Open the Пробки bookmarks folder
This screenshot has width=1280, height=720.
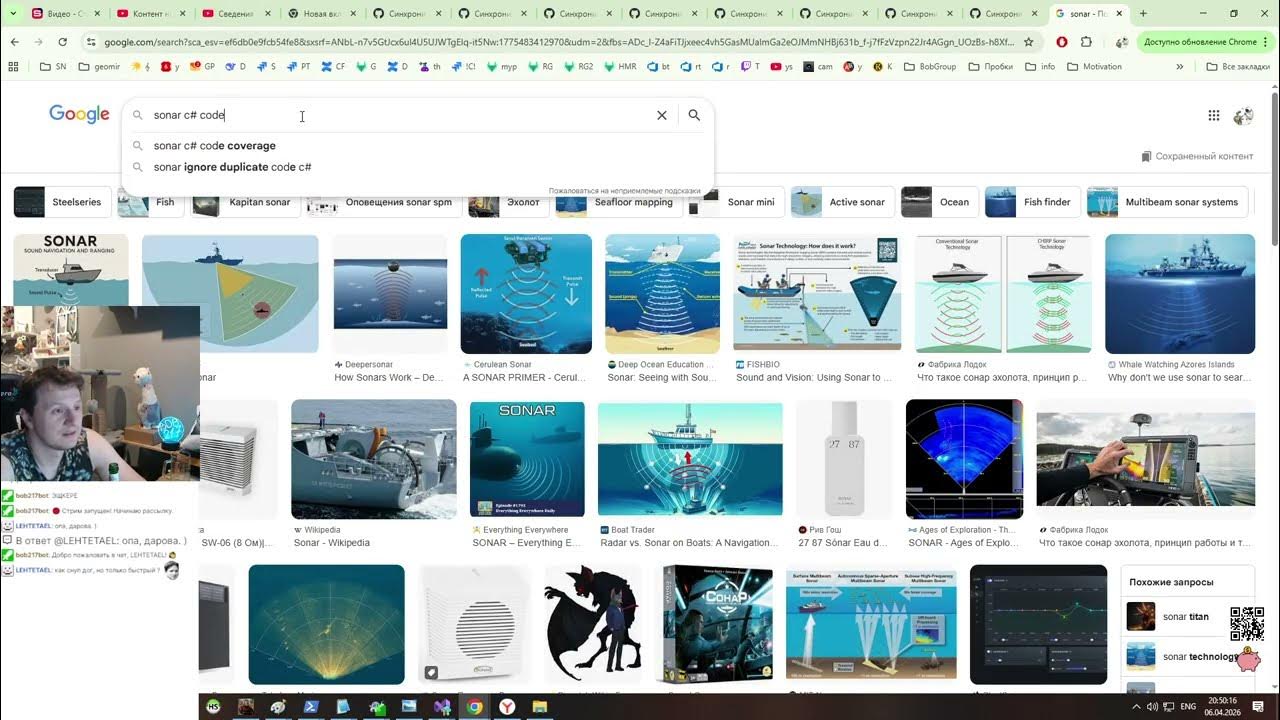[991, 67]
